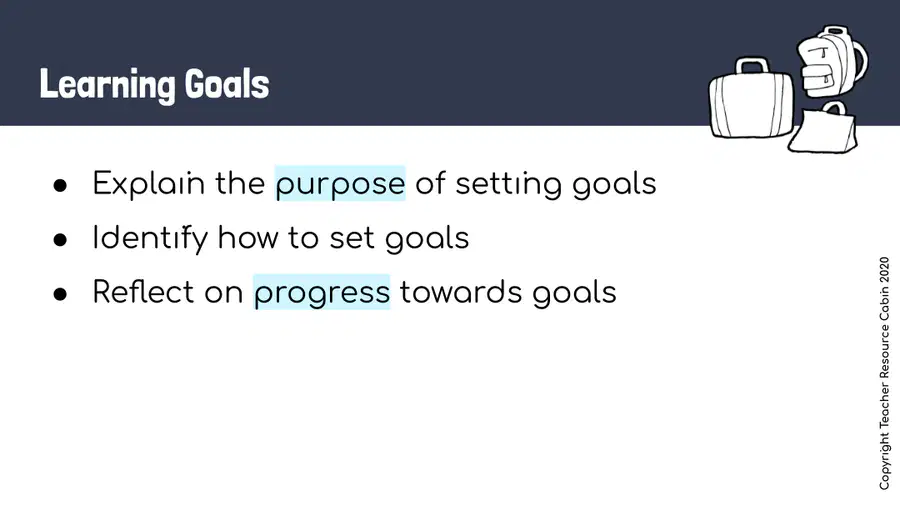This screenshot has width=900, height=506.
Task: Click the word Explain in first bullet
Action: (149, 184)
